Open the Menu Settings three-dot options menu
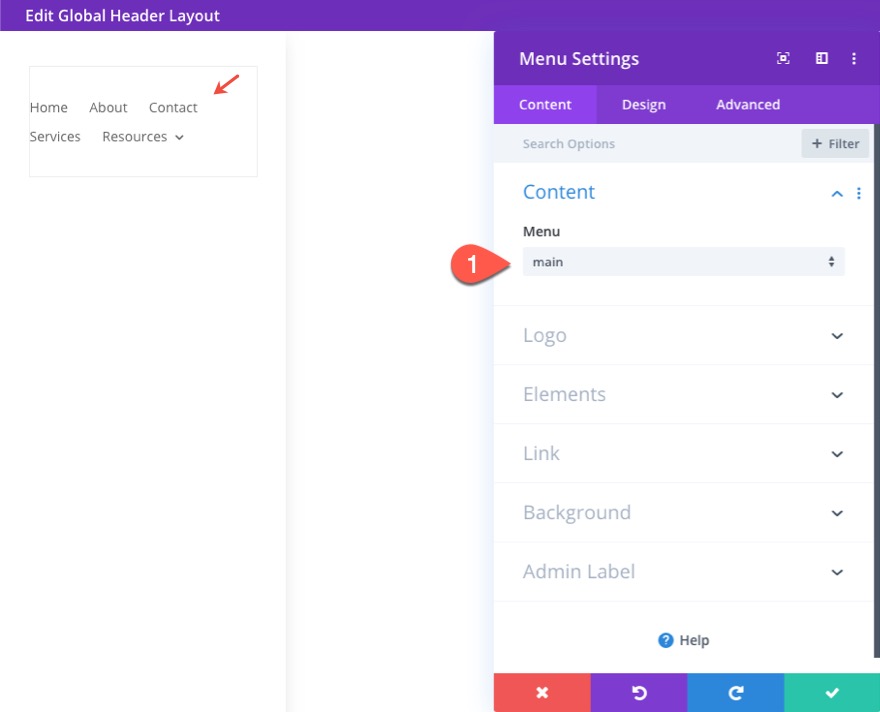 pos(855,58)
